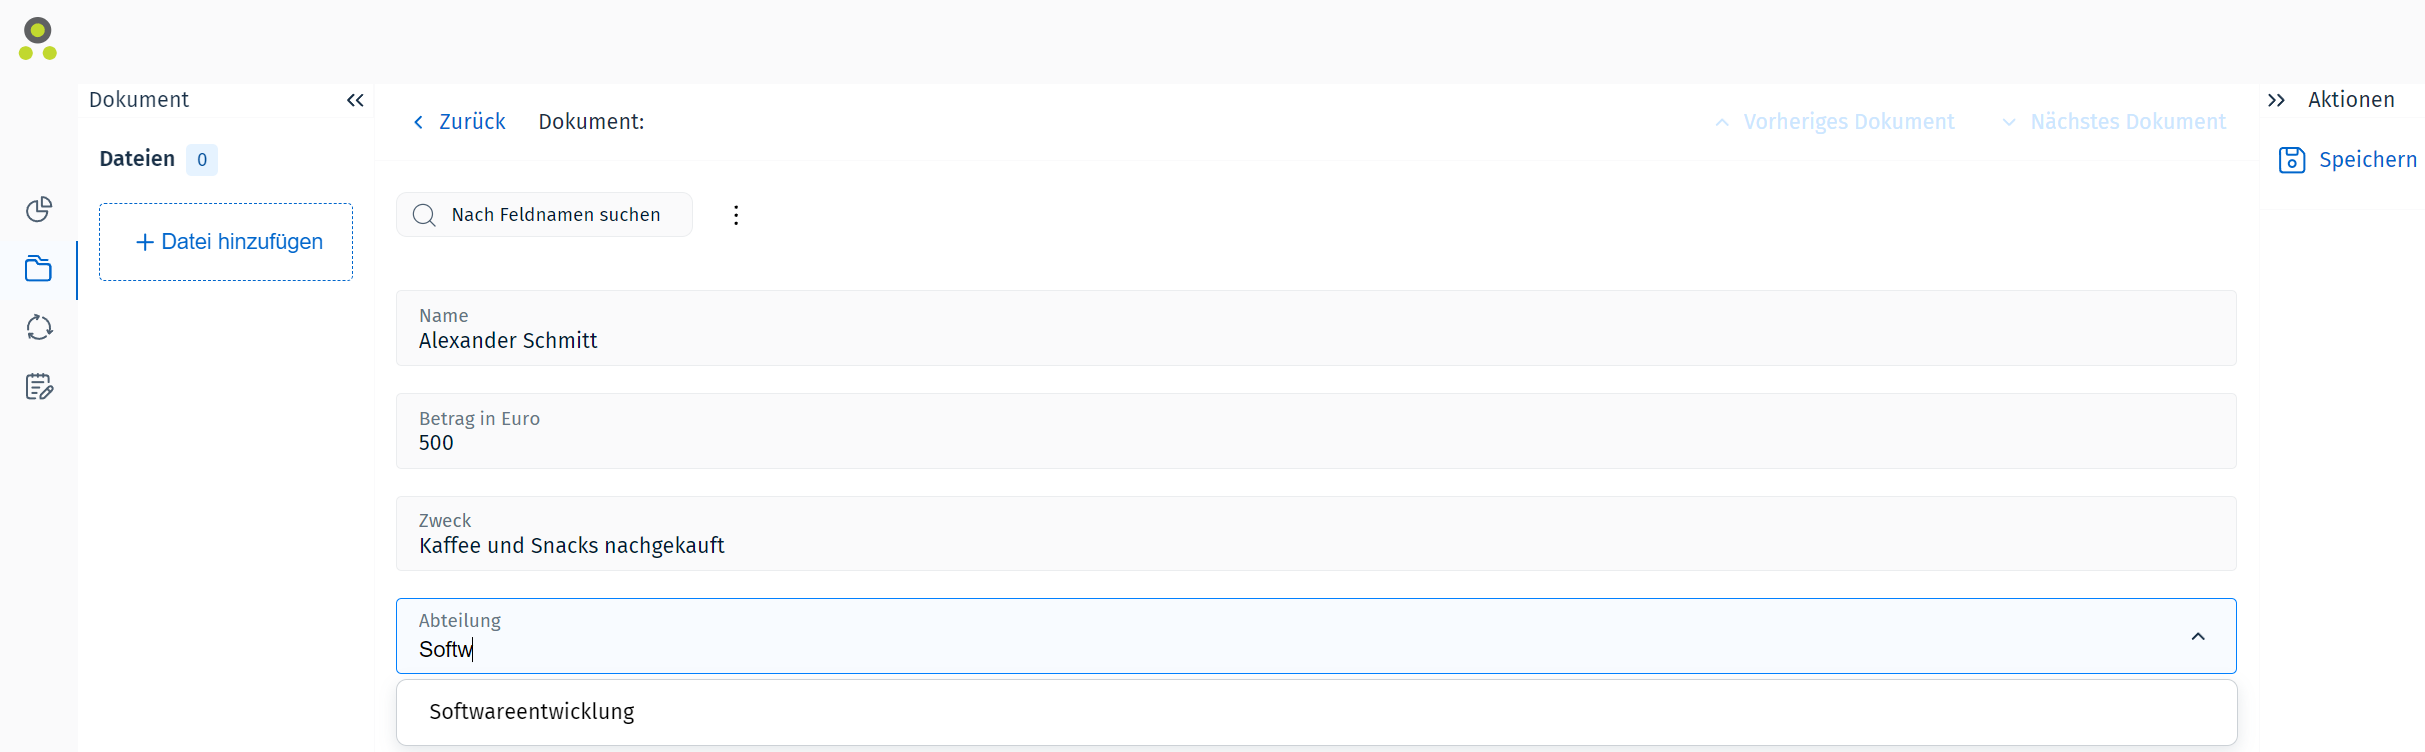This screenshot has height=752, width=2425.
Task: Click the search magnifier icon
Action: (x=424, y=215)
